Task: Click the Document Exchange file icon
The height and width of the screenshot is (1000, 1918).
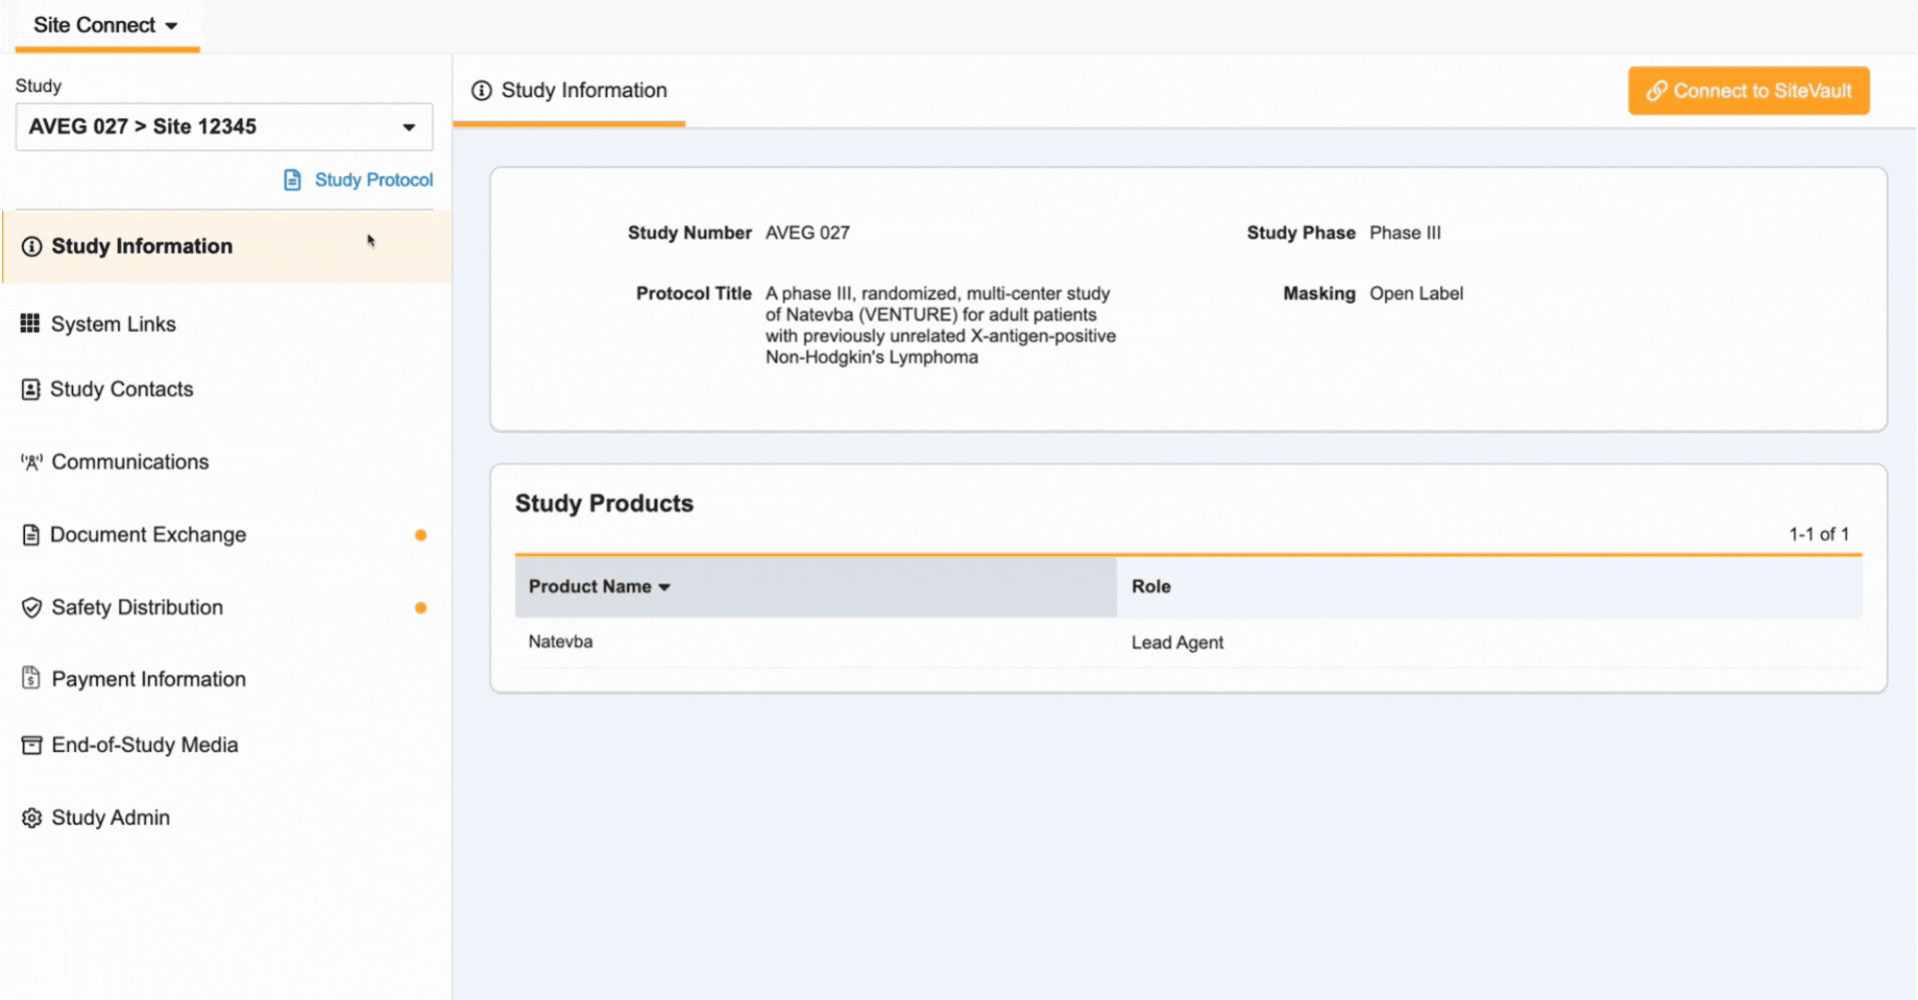Action: (x=31, y=535)
